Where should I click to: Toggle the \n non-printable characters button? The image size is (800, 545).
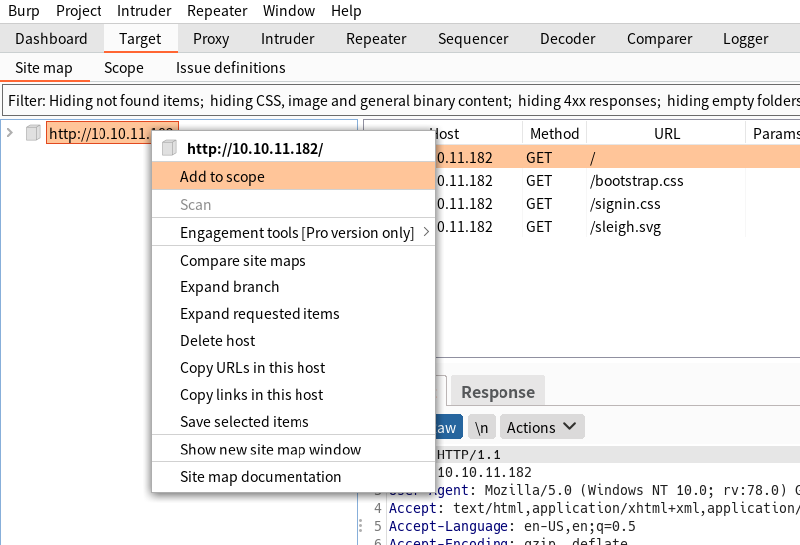coord(482,427)
